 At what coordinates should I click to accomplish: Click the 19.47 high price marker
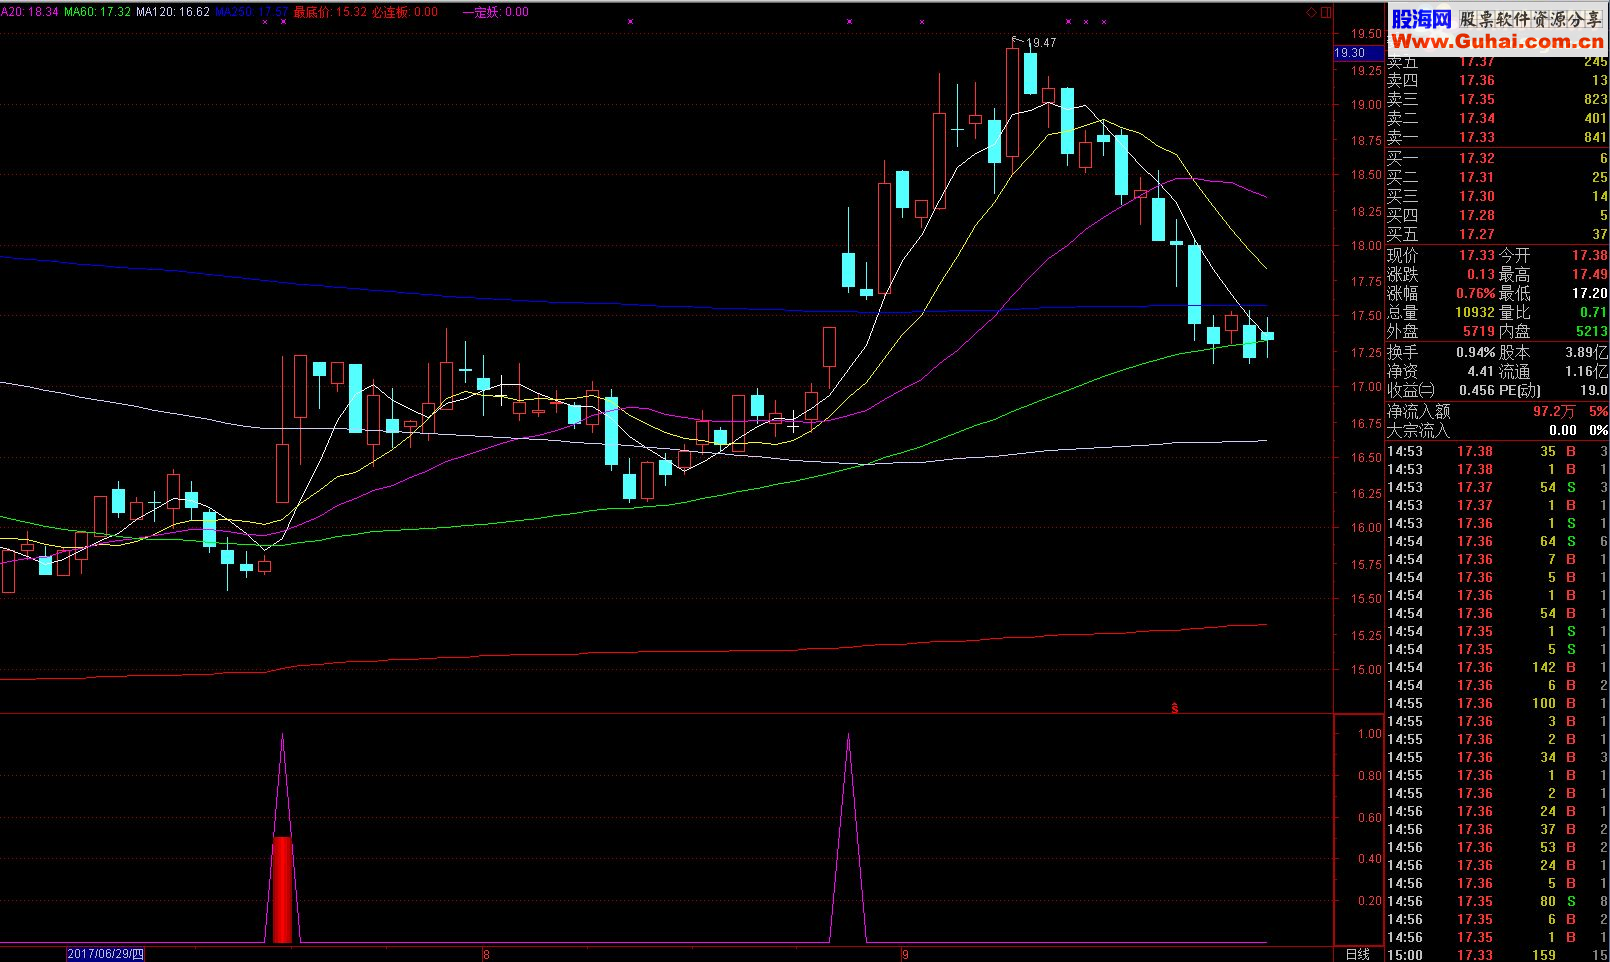tap(1041, 43)
